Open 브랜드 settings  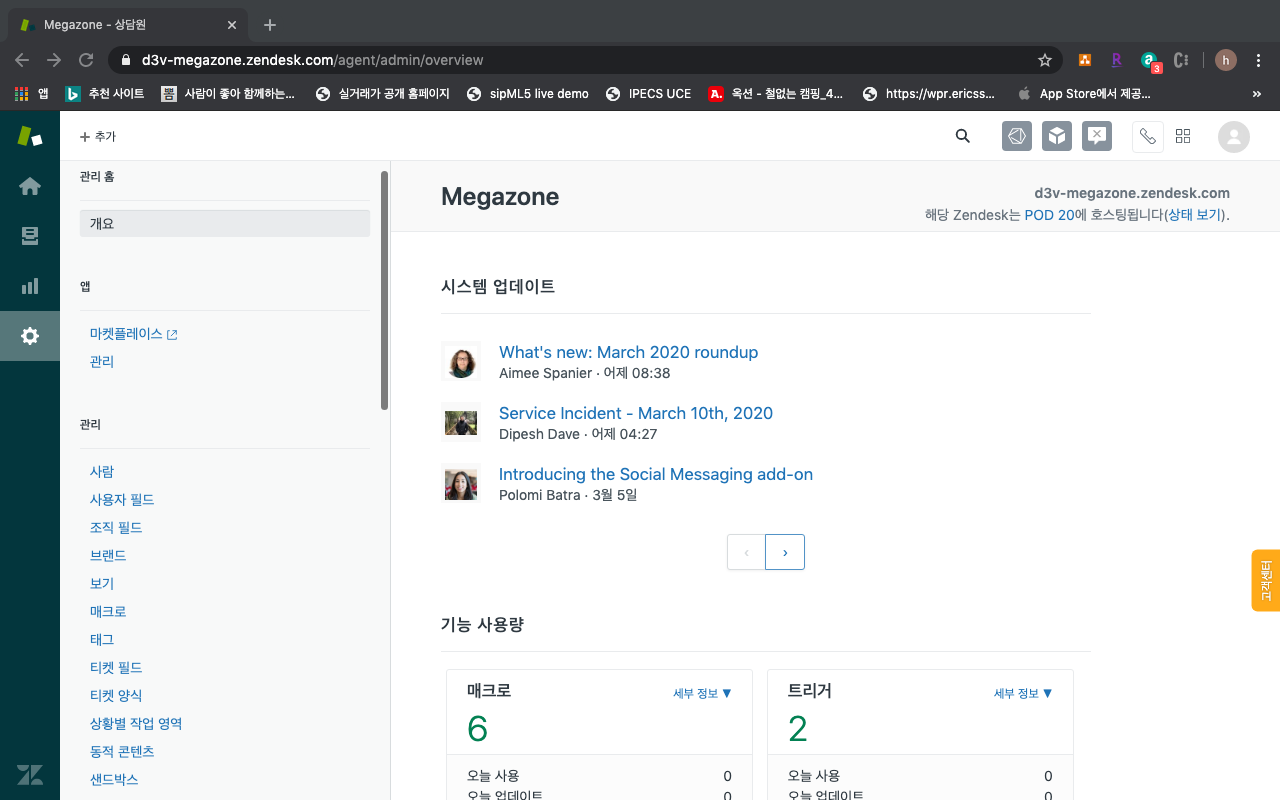click(x=108, y=555)
